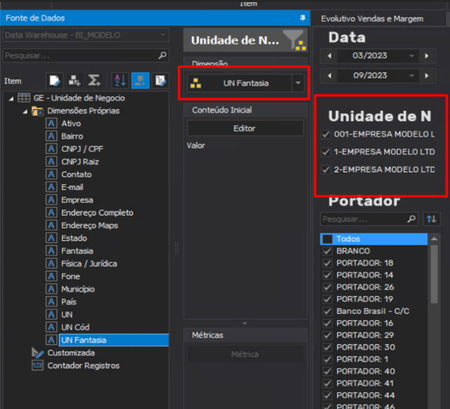Click the Portador sort arrows icon
The width and height of the screenshot is (450, 409).
tap(431, 219)
